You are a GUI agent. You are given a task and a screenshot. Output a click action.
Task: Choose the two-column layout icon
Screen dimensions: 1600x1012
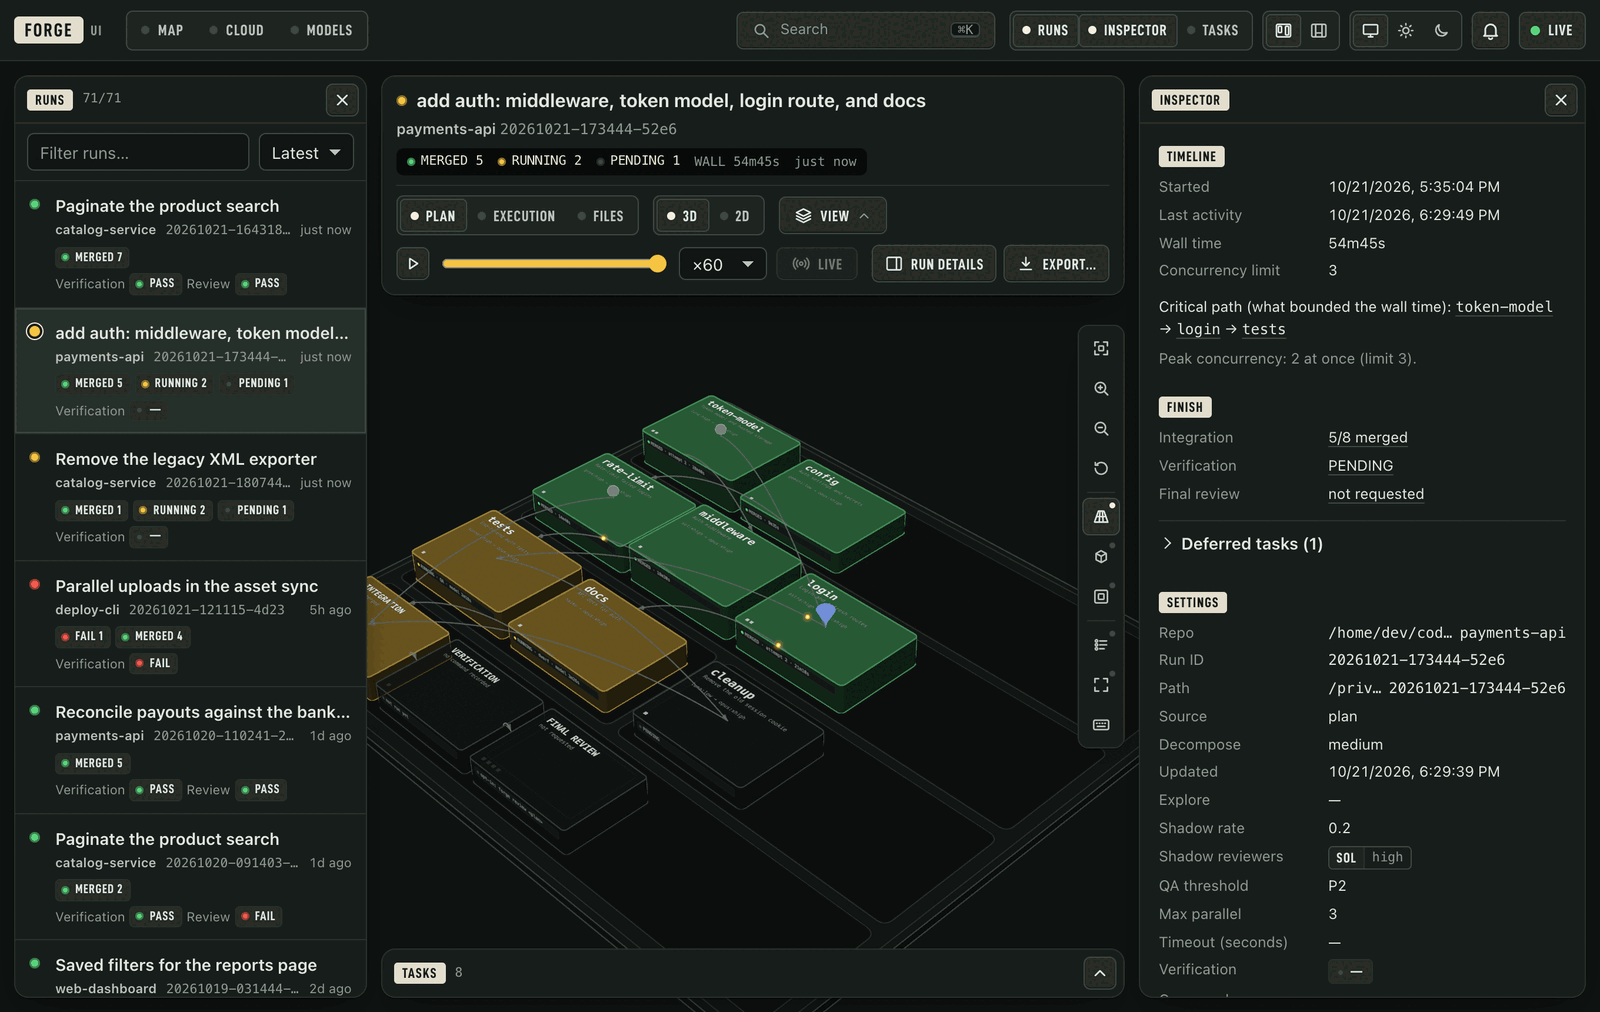[x=1283, y=31]
